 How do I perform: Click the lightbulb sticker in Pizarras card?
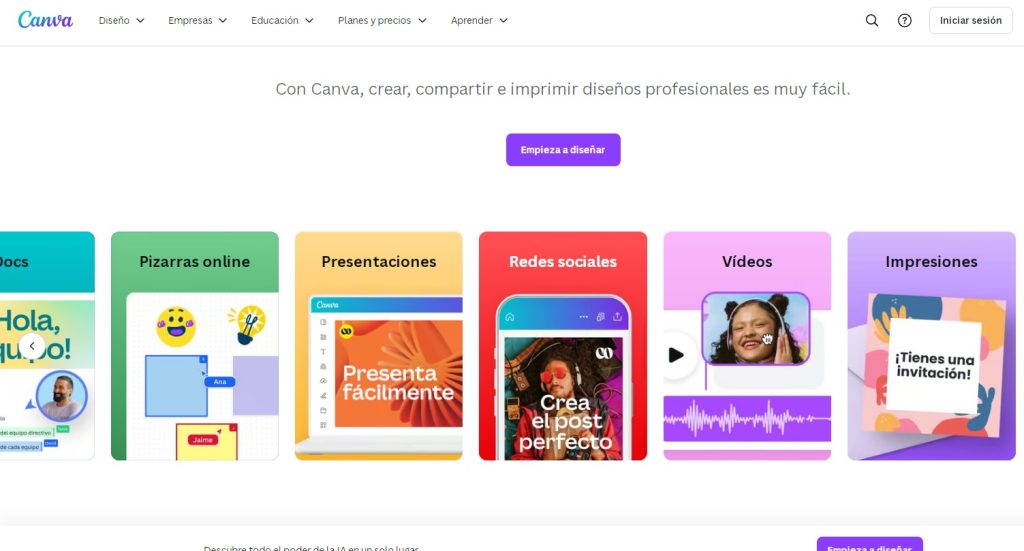click(x=248, y=324)
